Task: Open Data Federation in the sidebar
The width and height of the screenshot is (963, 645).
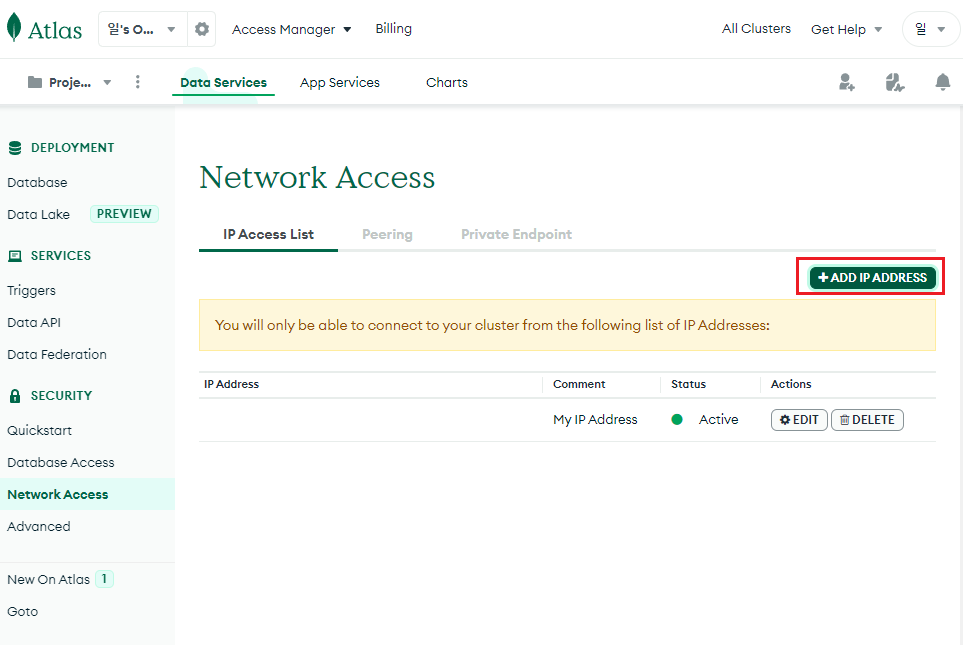Action: tap(57, 354)
